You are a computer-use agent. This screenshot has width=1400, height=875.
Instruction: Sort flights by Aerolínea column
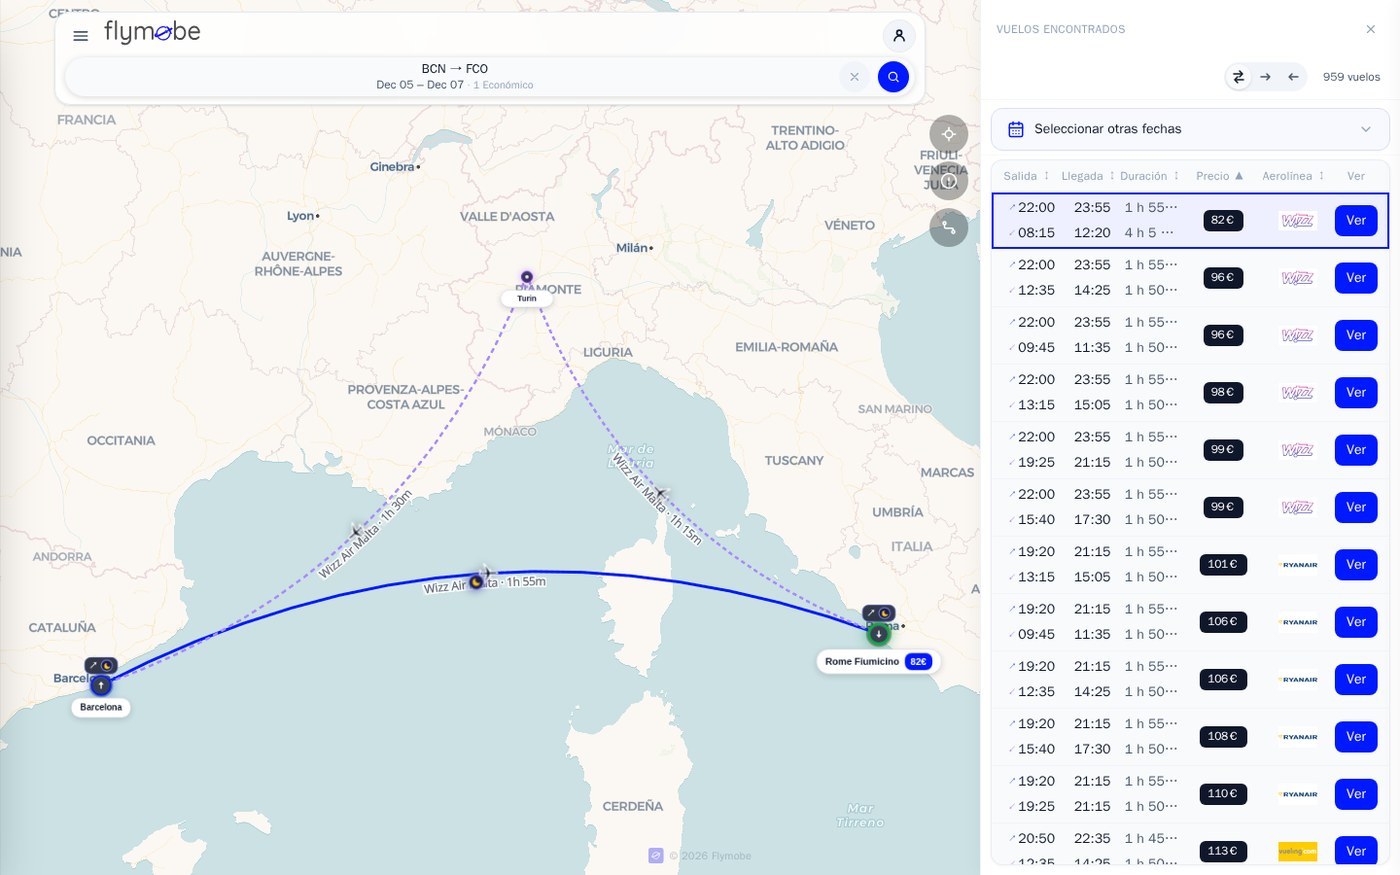click(1293, 176)
